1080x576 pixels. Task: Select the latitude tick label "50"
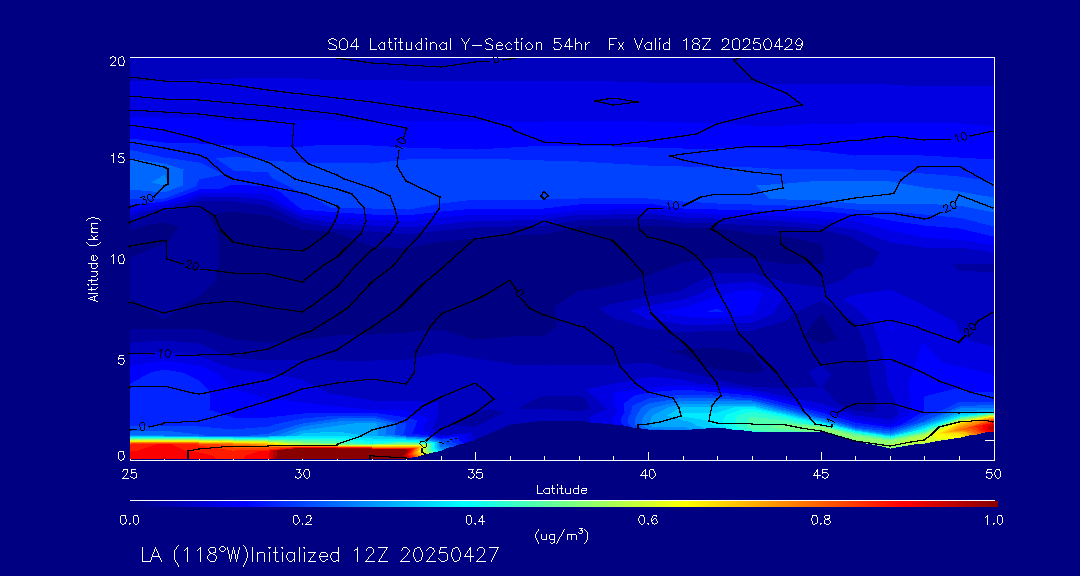pos(994,474)
